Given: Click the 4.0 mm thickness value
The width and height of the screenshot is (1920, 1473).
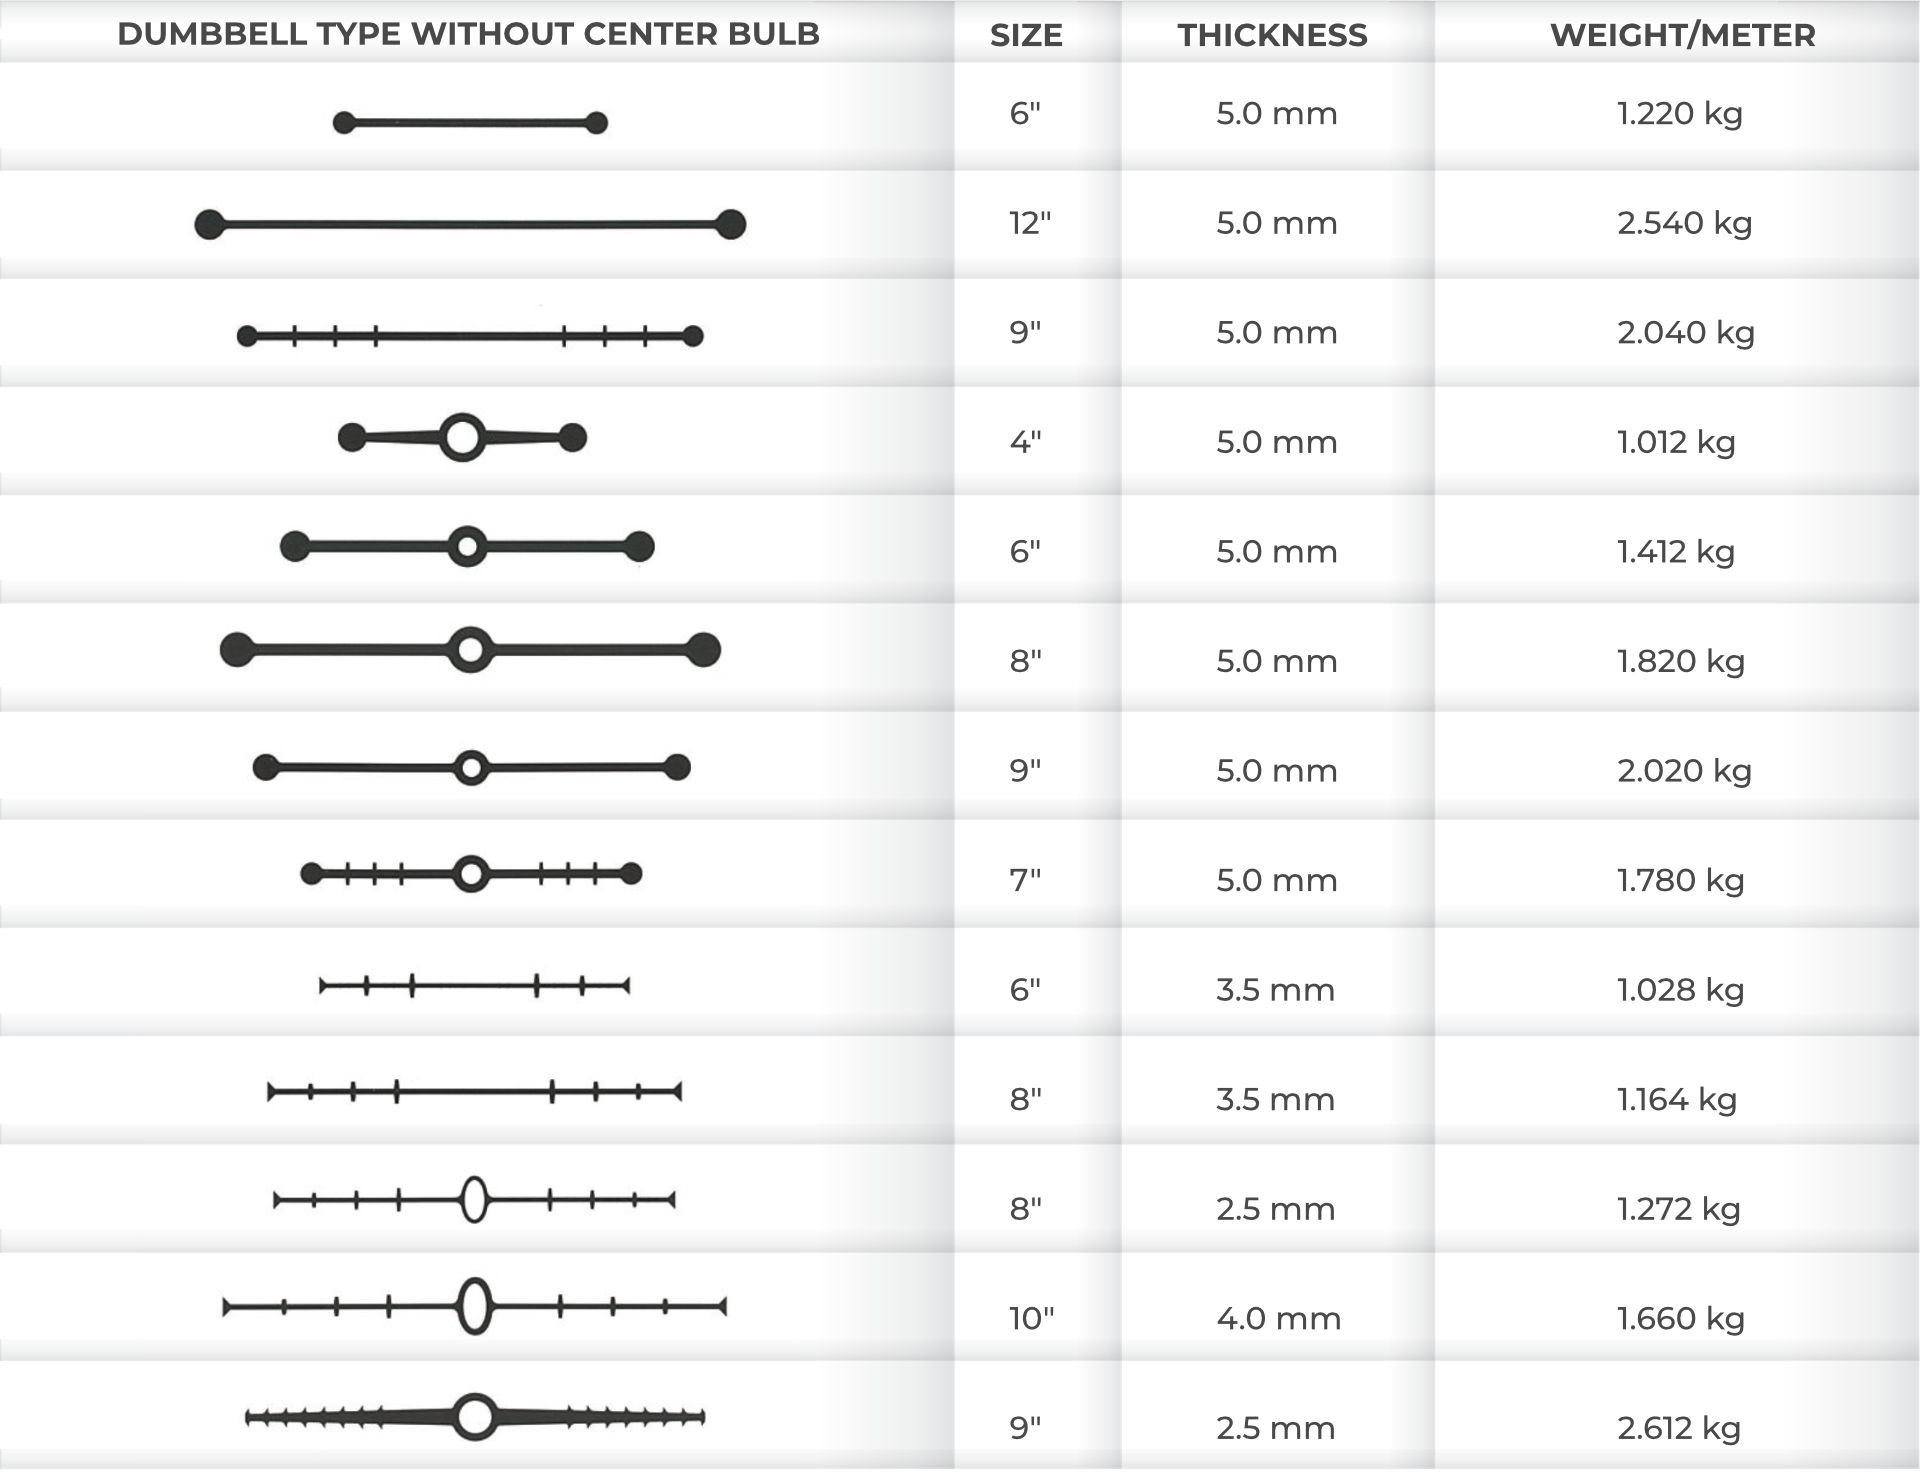Looking at the screenshot, I should point(1278,1319).
